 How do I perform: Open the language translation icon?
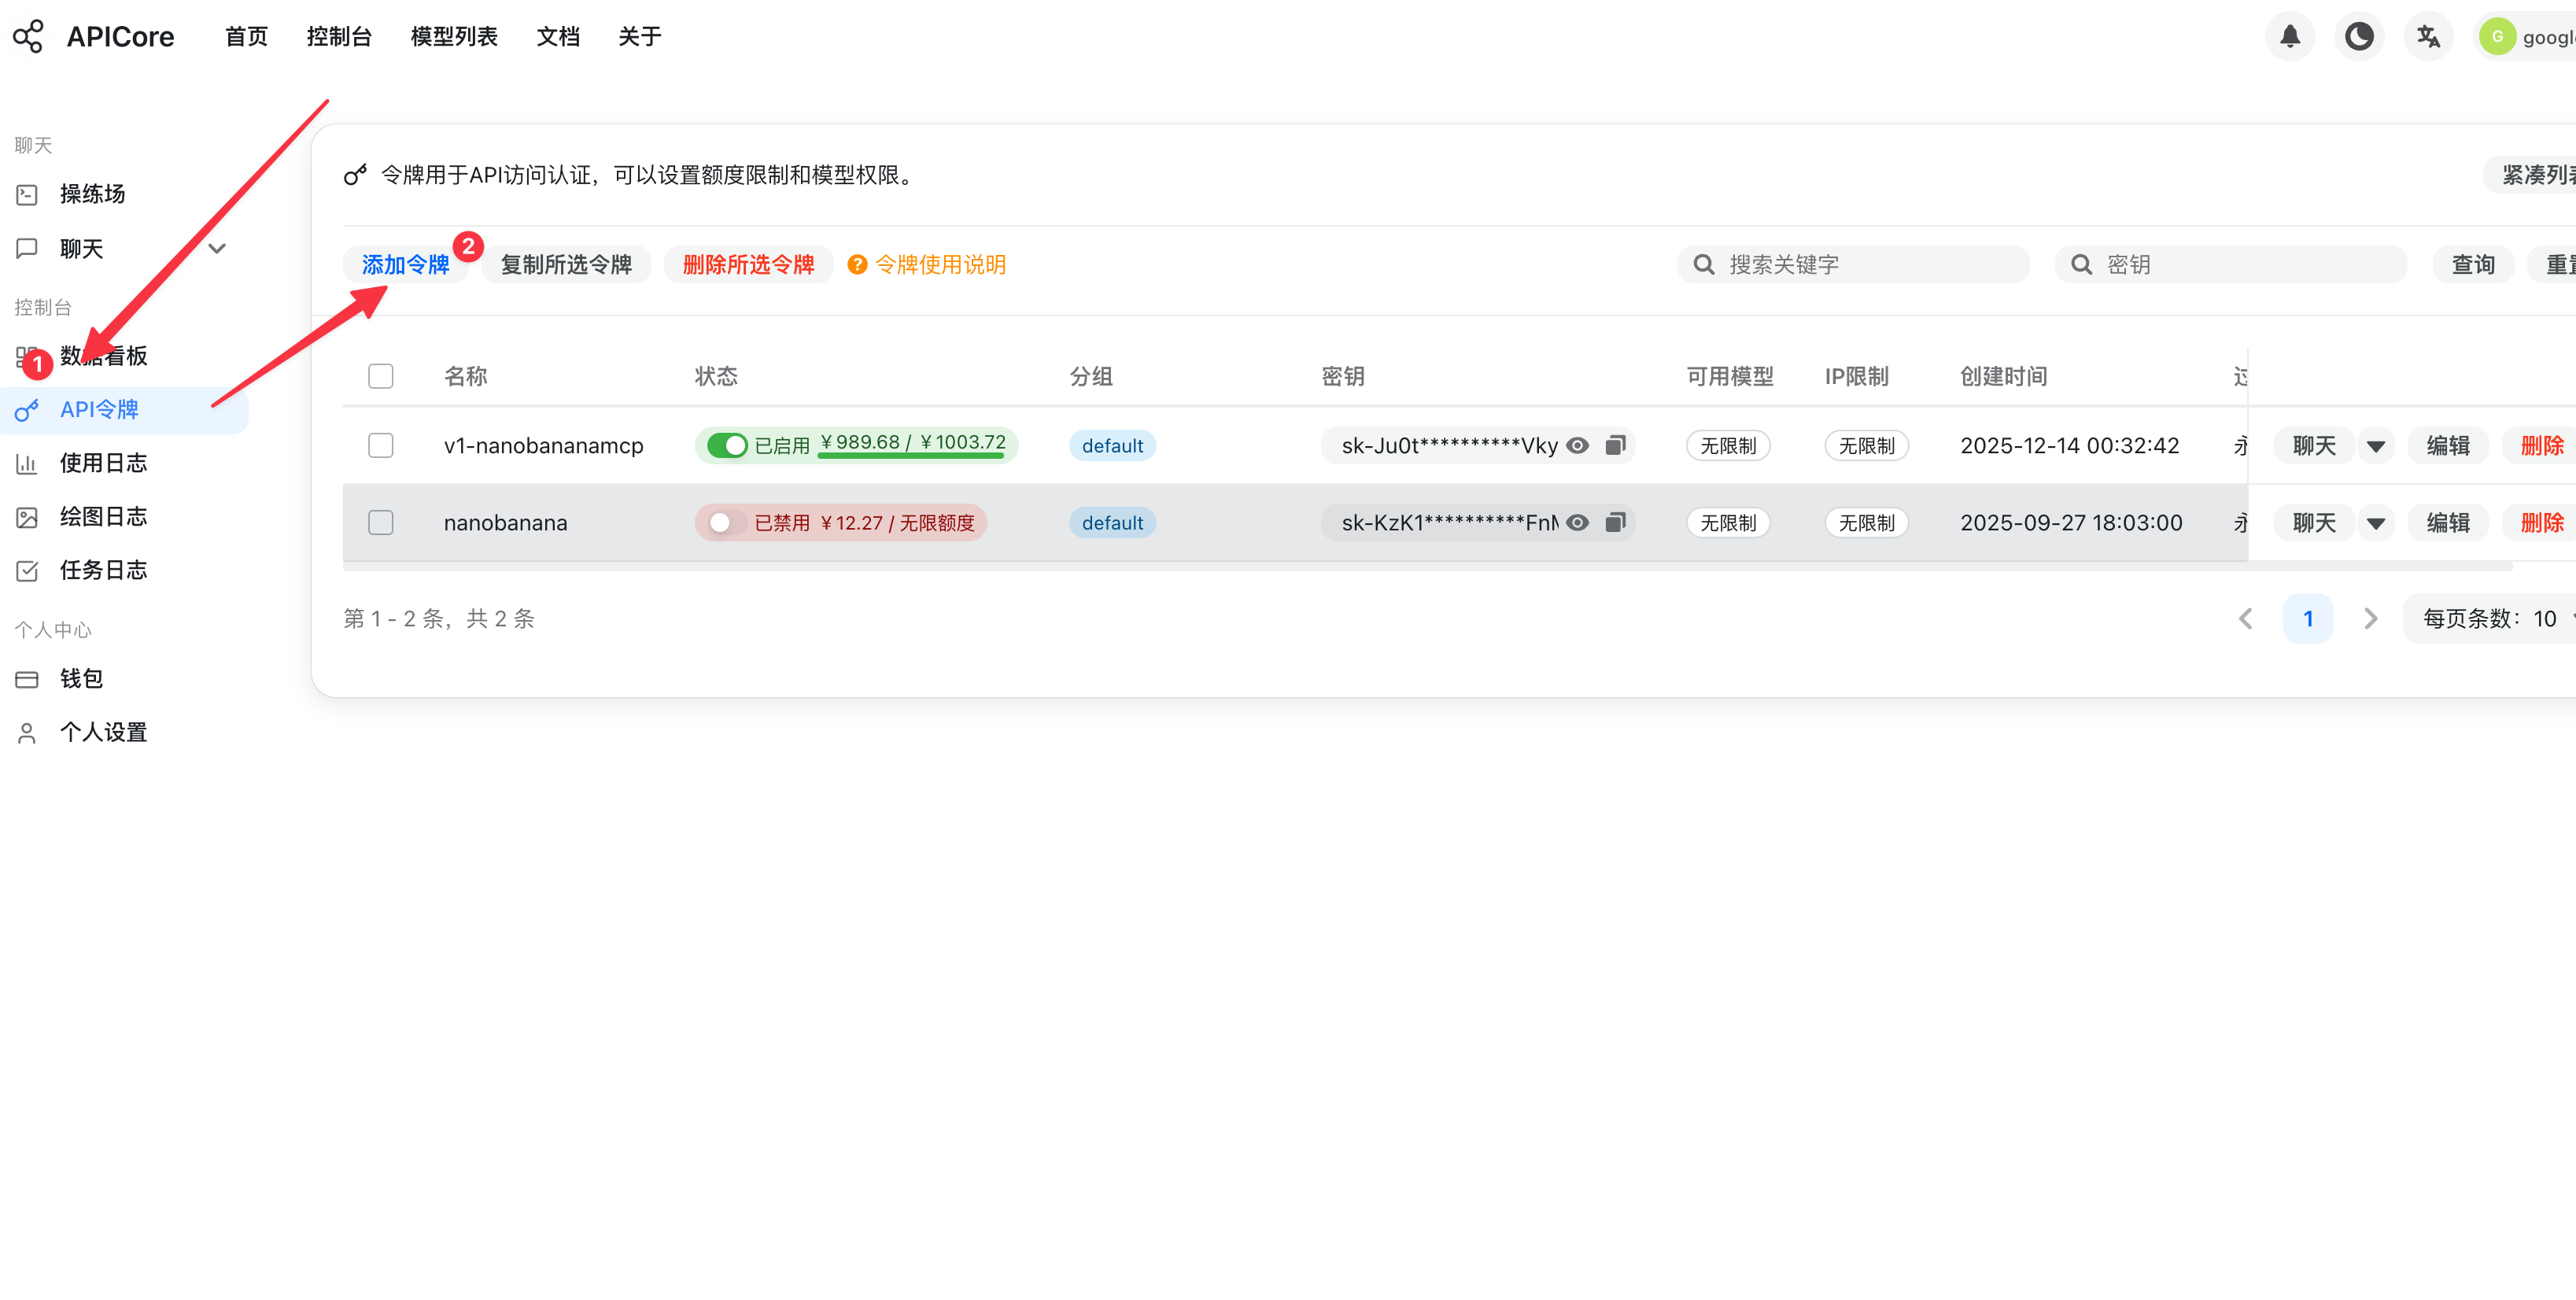[2427, 37]
